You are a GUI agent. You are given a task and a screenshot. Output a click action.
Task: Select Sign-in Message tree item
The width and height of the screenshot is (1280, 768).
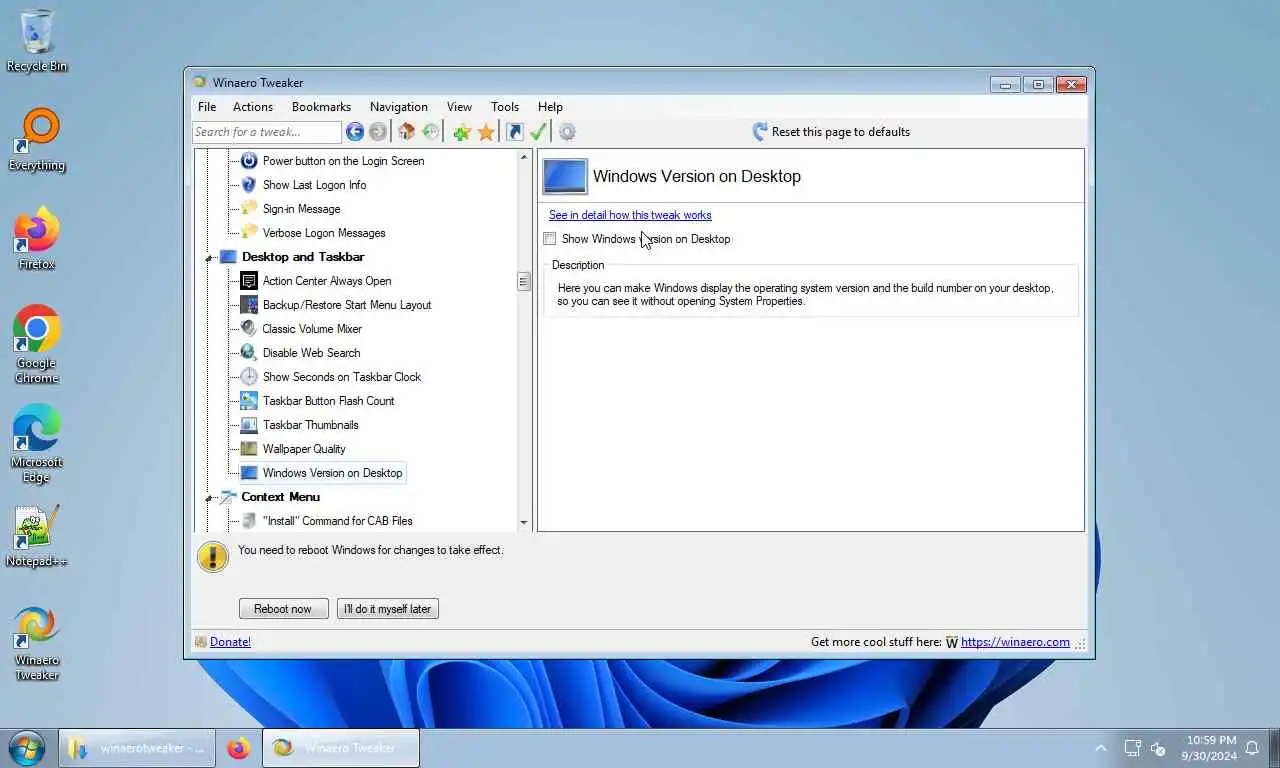pos(301,209)
